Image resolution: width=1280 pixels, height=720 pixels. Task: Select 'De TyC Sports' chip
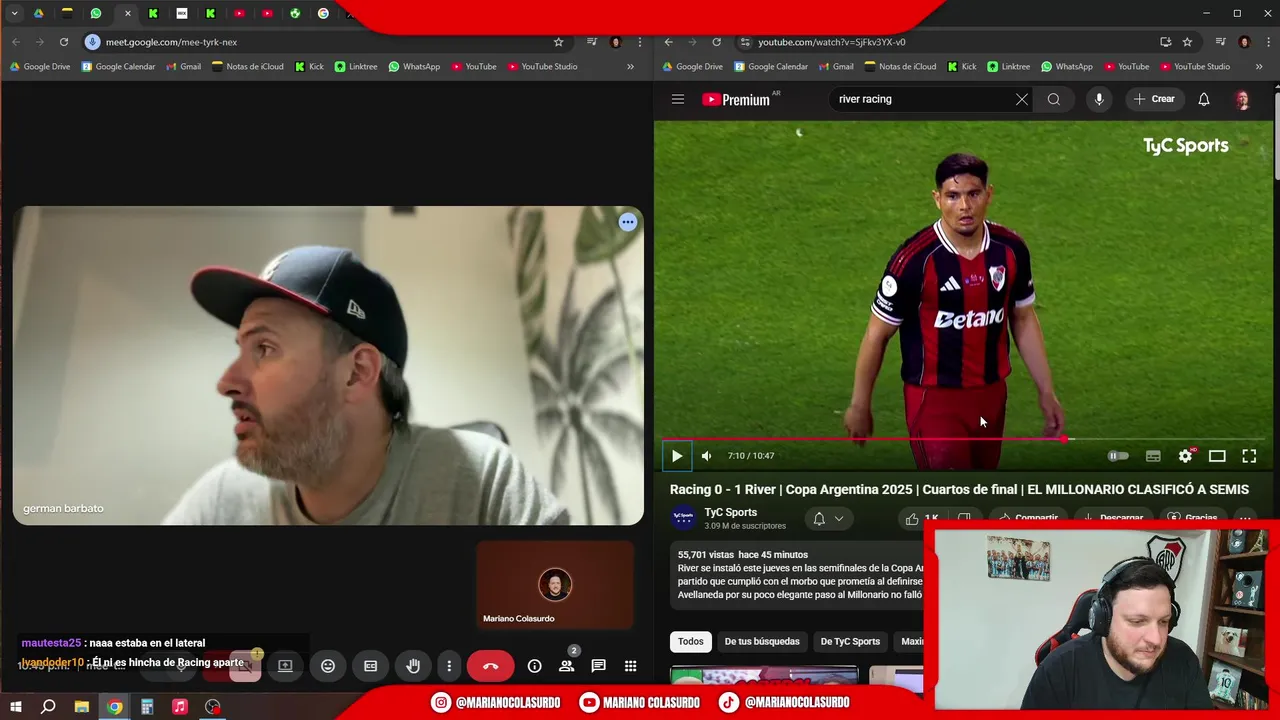[850, 641]
